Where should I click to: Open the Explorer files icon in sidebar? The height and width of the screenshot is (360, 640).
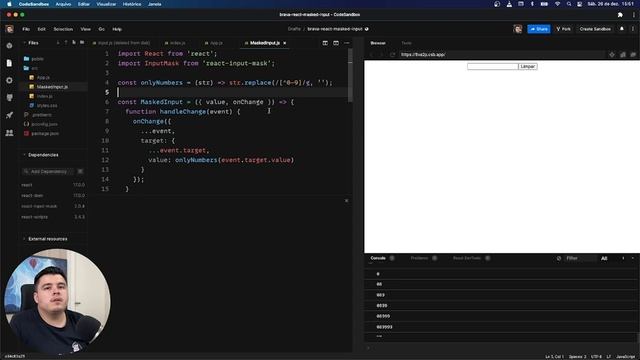tap(9, 63)
